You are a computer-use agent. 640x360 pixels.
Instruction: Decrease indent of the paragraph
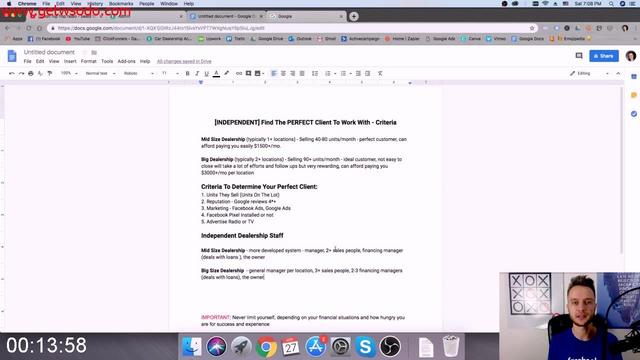point(358,73)
